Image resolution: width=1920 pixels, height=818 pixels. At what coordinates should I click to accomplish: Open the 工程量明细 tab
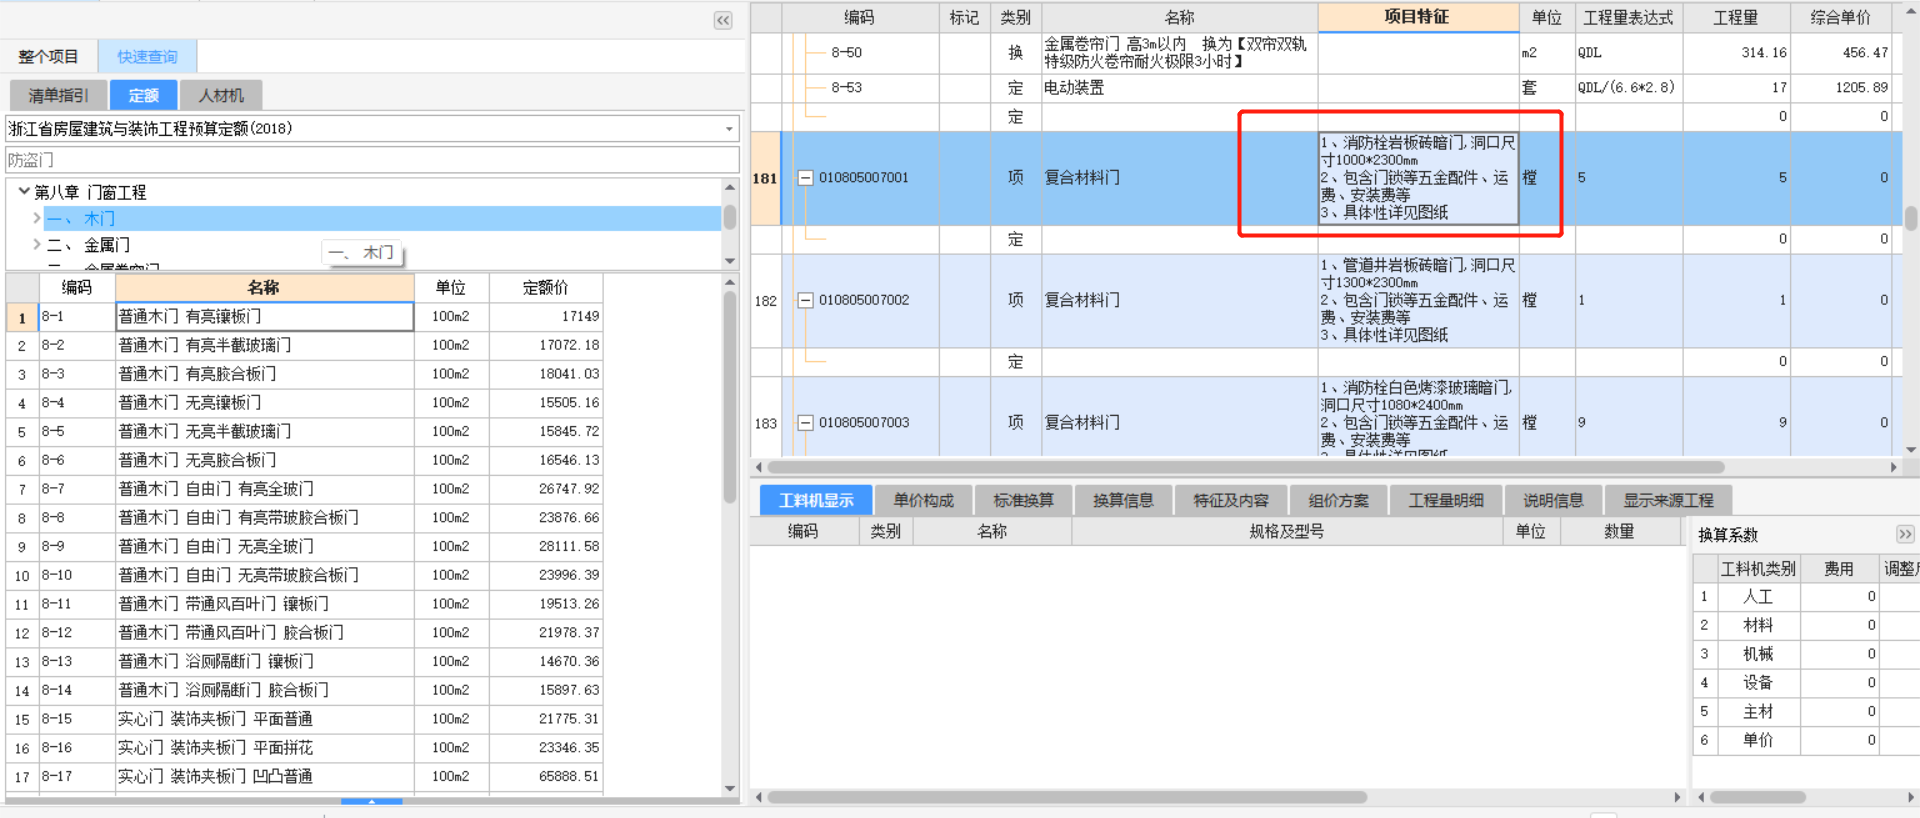tap(1446, 500)
